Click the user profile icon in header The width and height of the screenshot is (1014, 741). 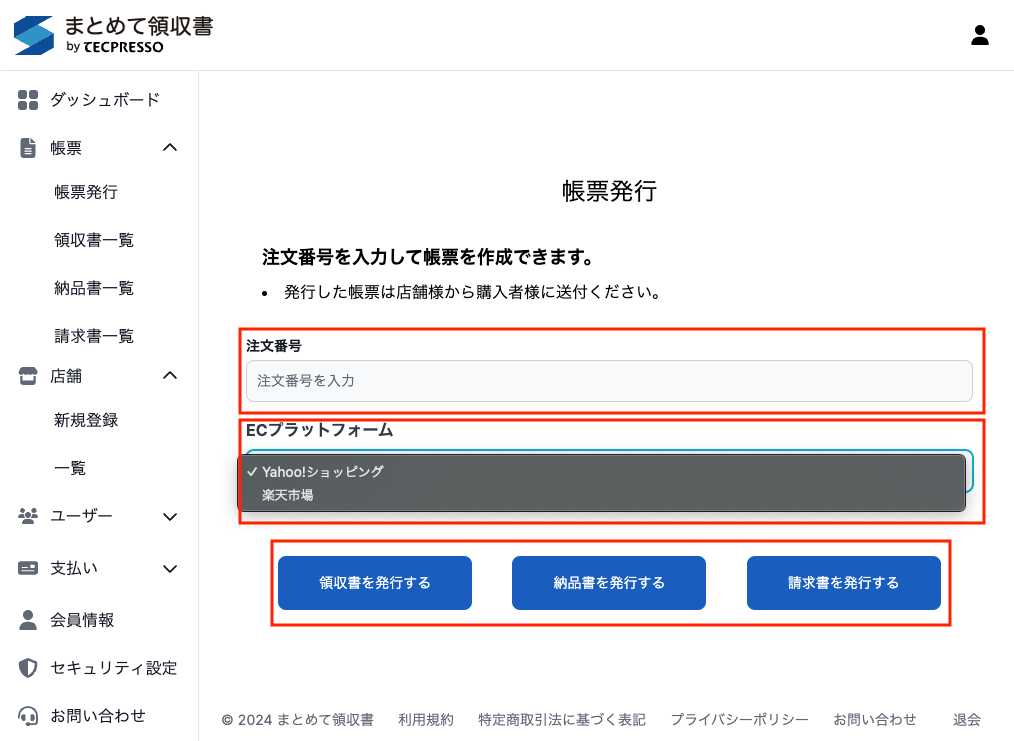[980, 35]
